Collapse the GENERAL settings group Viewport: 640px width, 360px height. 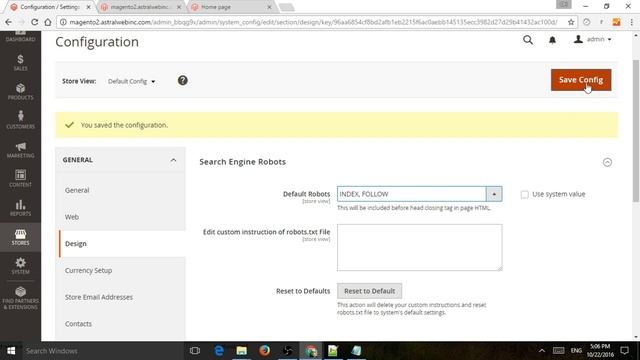[120, 160]
